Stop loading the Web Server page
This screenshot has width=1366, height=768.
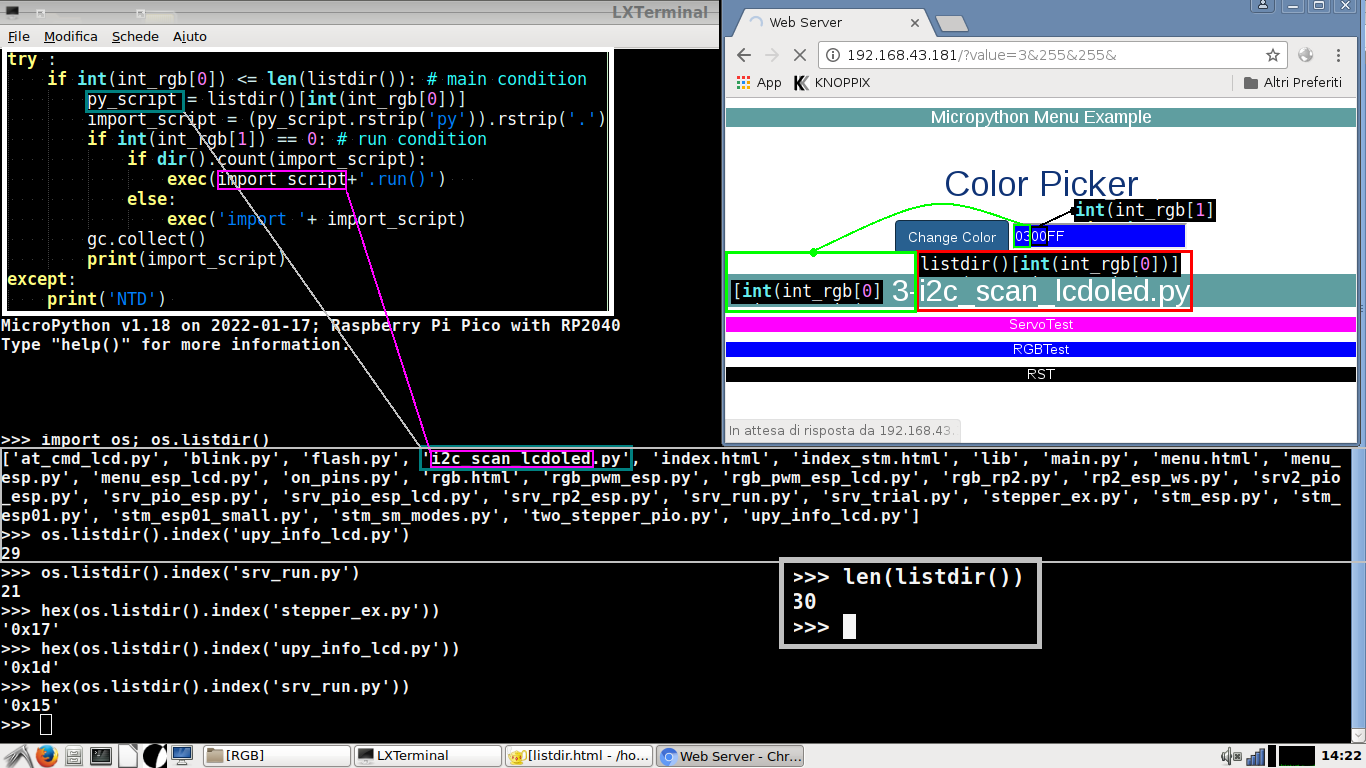click(x=800, y=55)
